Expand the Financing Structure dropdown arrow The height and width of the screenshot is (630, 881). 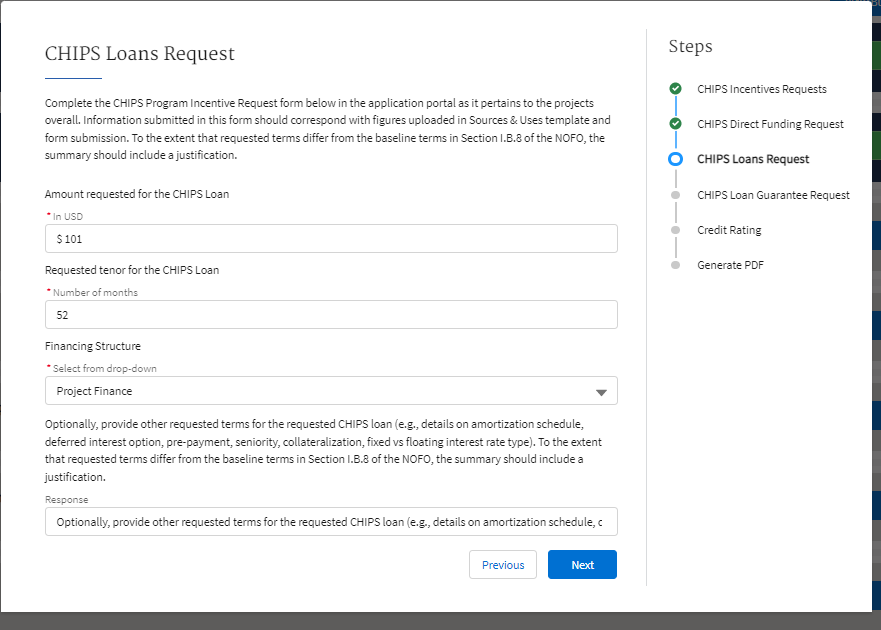click(601, 392)
